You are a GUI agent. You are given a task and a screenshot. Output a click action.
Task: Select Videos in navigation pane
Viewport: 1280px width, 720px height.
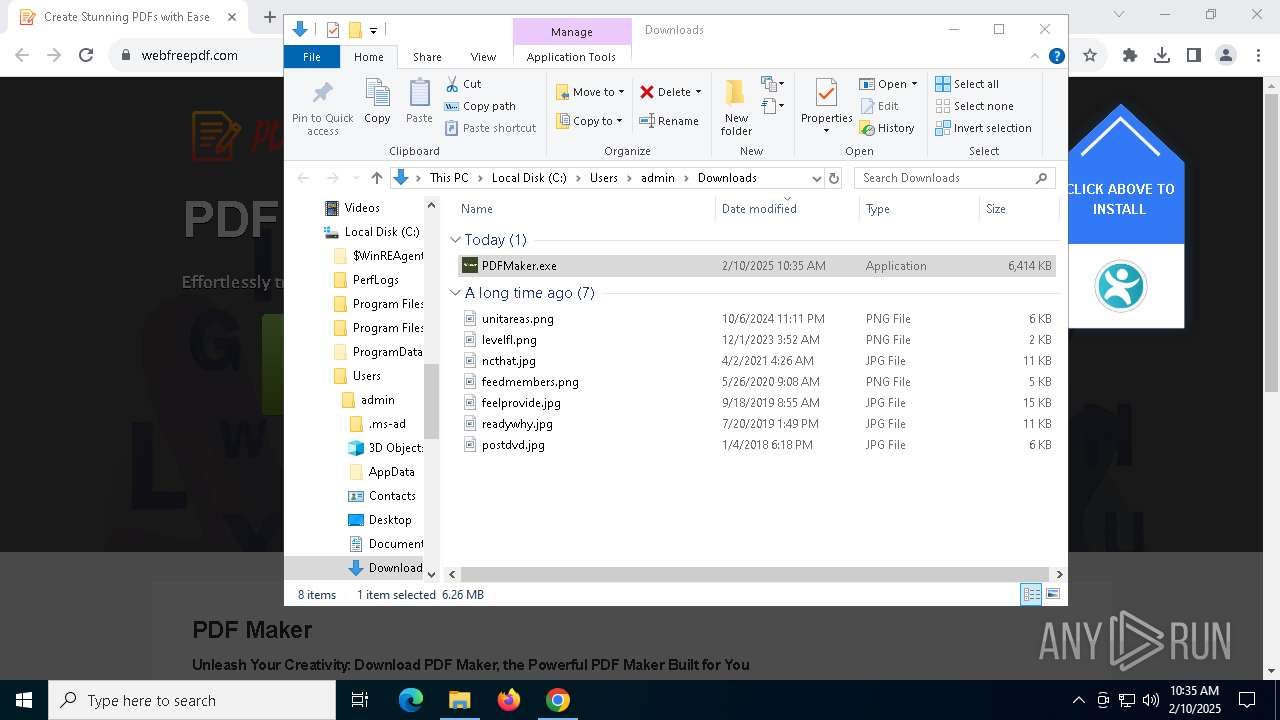point(361,208)
